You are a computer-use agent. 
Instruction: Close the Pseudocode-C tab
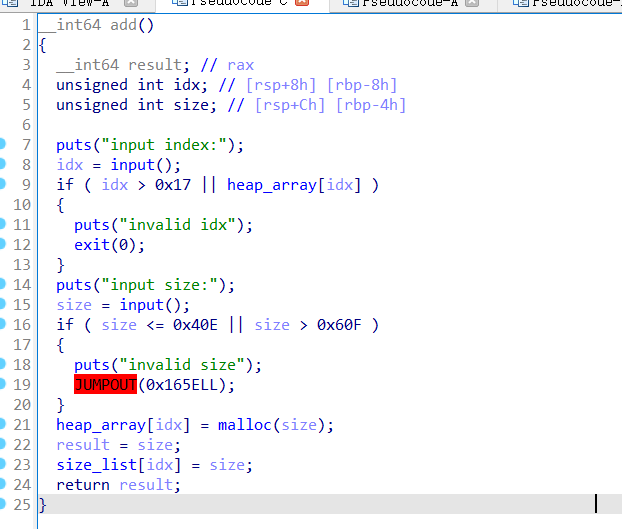(x=302, y=4)
